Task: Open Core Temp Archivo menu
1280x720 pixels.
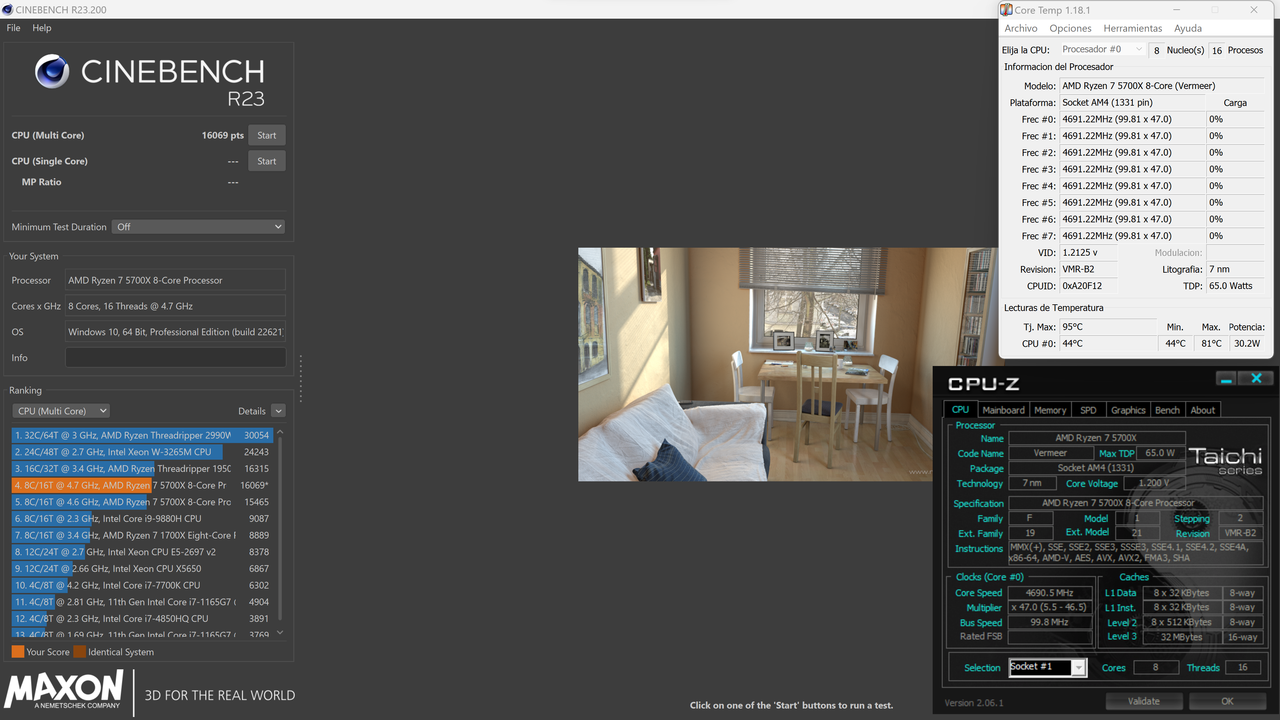Action: pos(1021,28)
